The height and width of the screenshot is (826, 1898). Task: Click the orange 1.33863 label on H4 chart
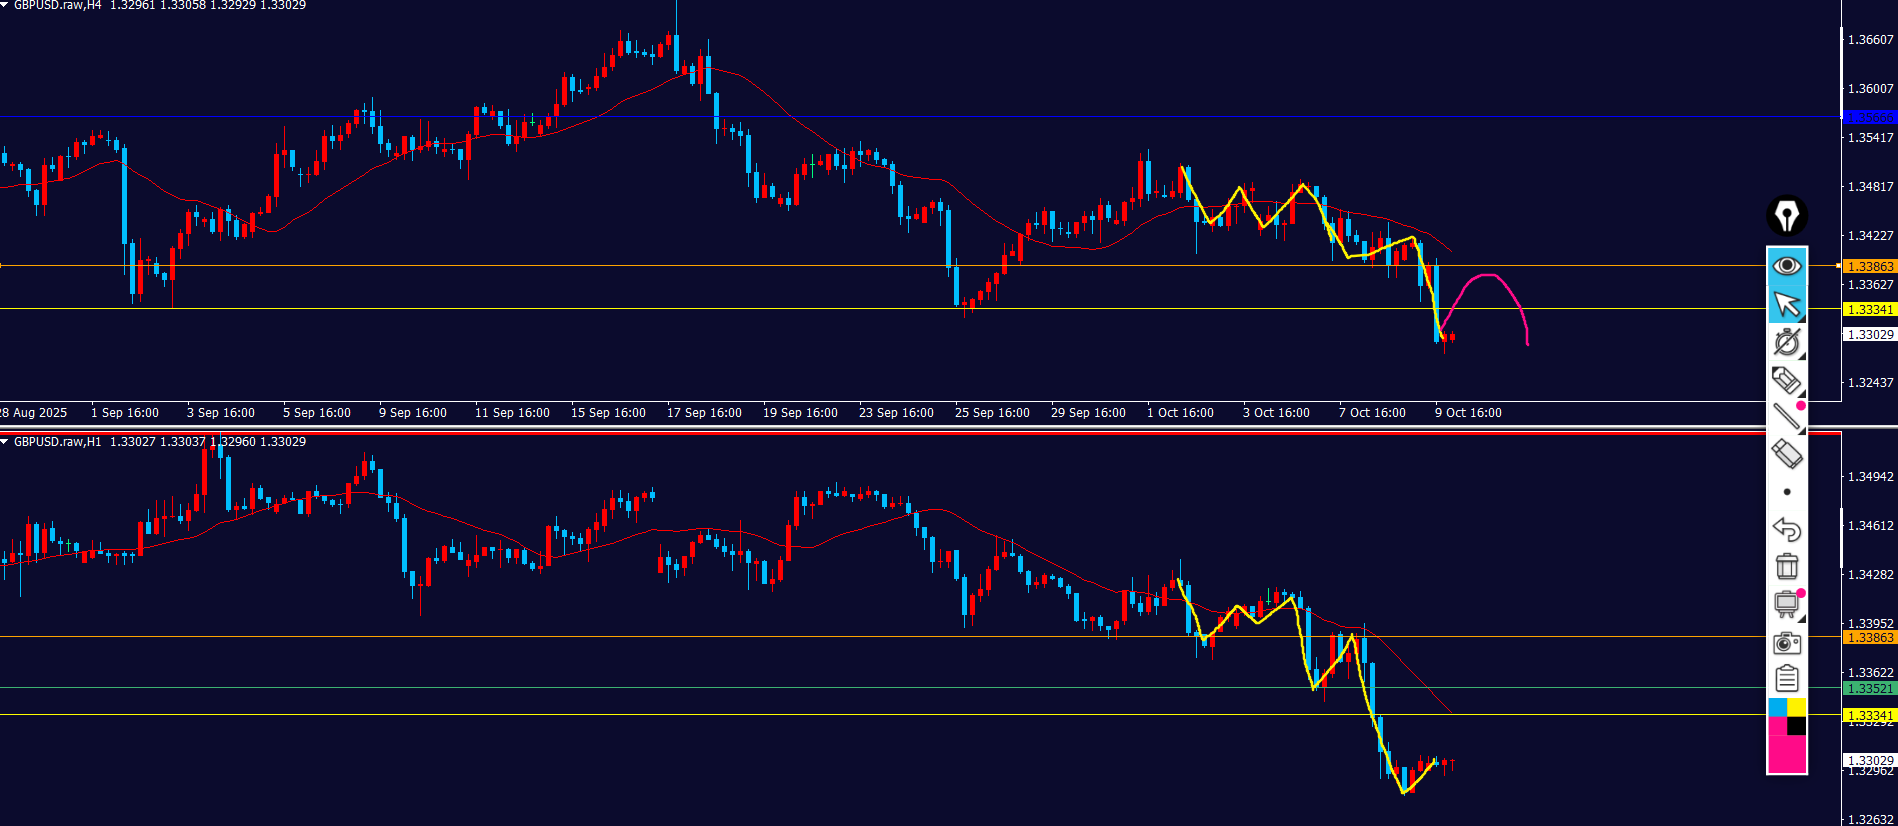pos(1869,267)
